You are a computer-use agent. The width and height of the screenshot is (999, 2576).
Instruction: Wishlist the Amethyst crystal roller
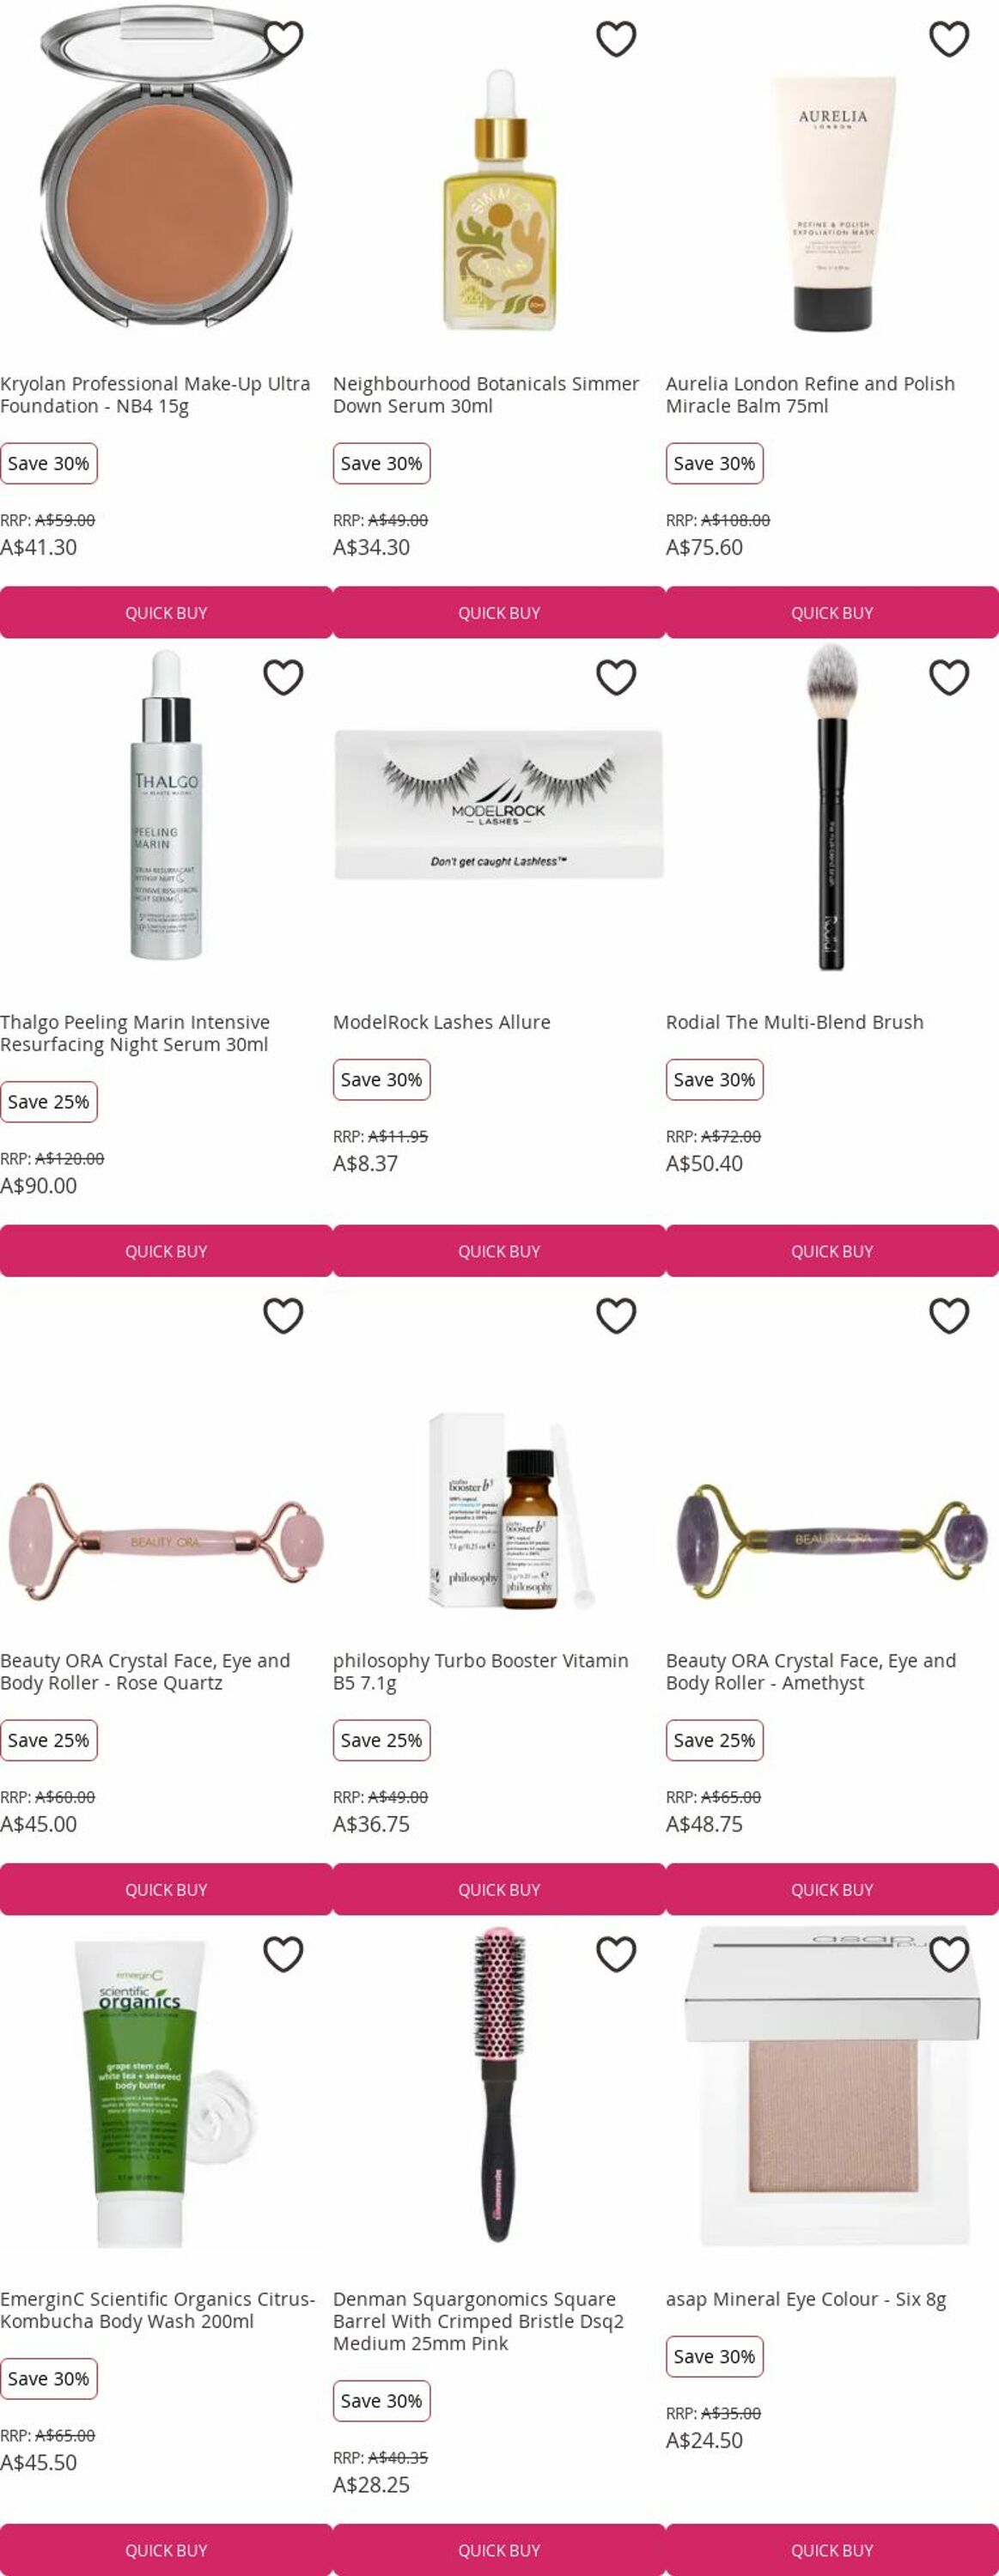(x=949, y=1315)
